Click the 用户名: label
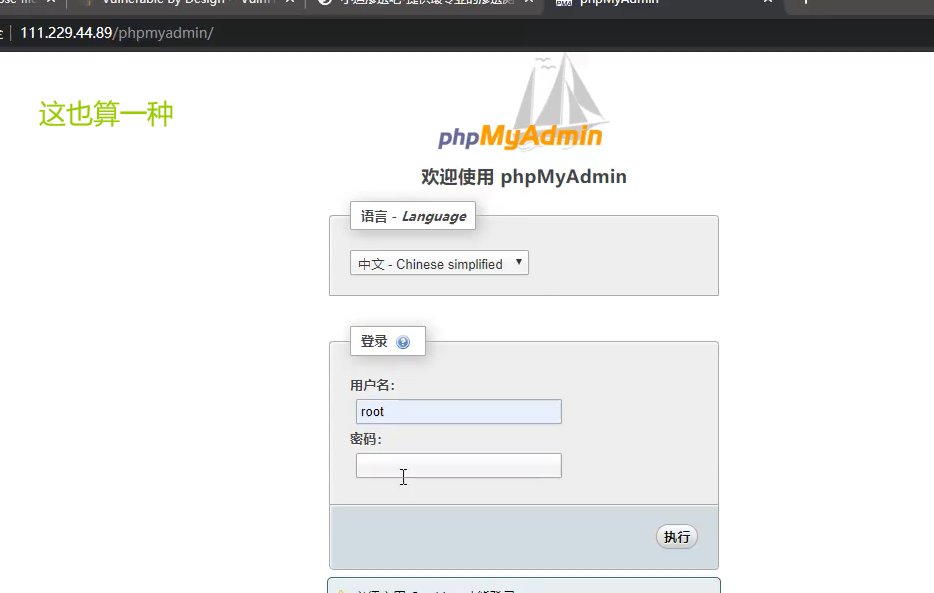Screen dimensions: 934x593 tap(372, 386)
